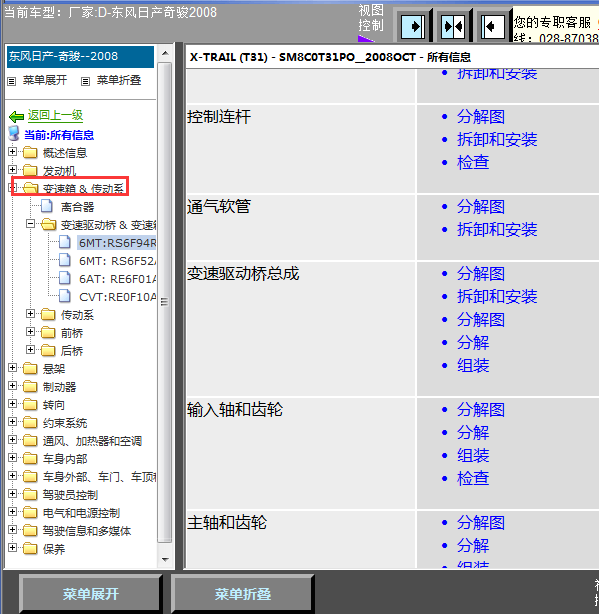The image size is (599, 614).
Task: Click the left-arrow view control icon
Action: [x=493, y=27]
